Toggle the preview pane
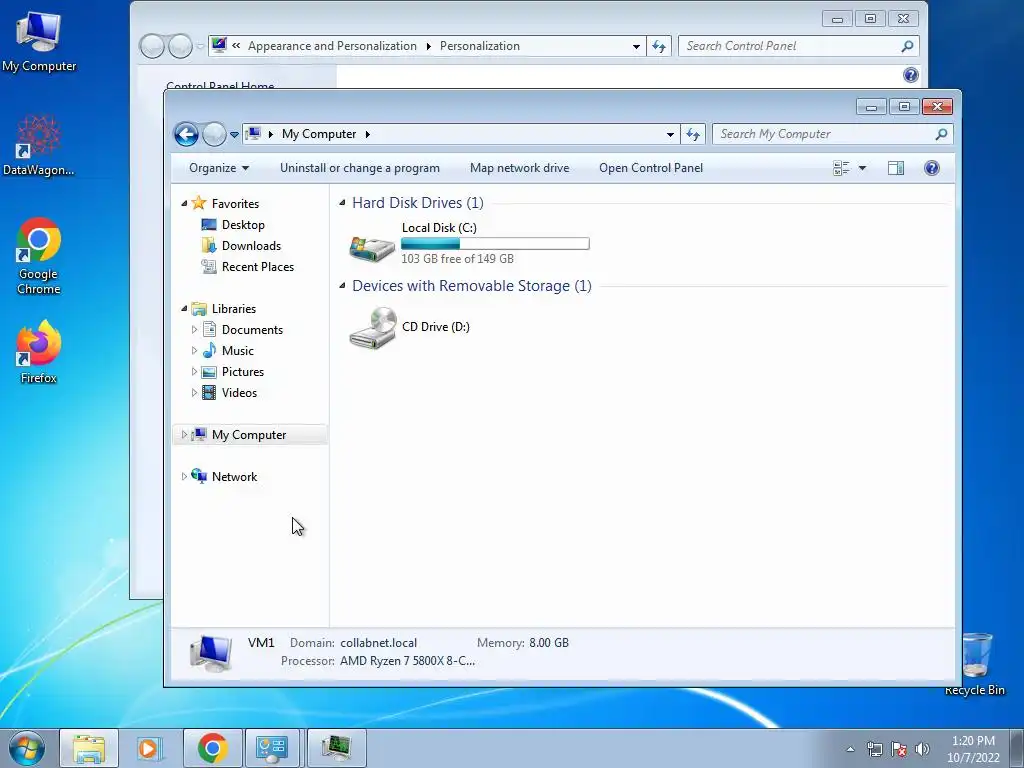The width and height of the screenshot is (1024, 768). point(896,168)
